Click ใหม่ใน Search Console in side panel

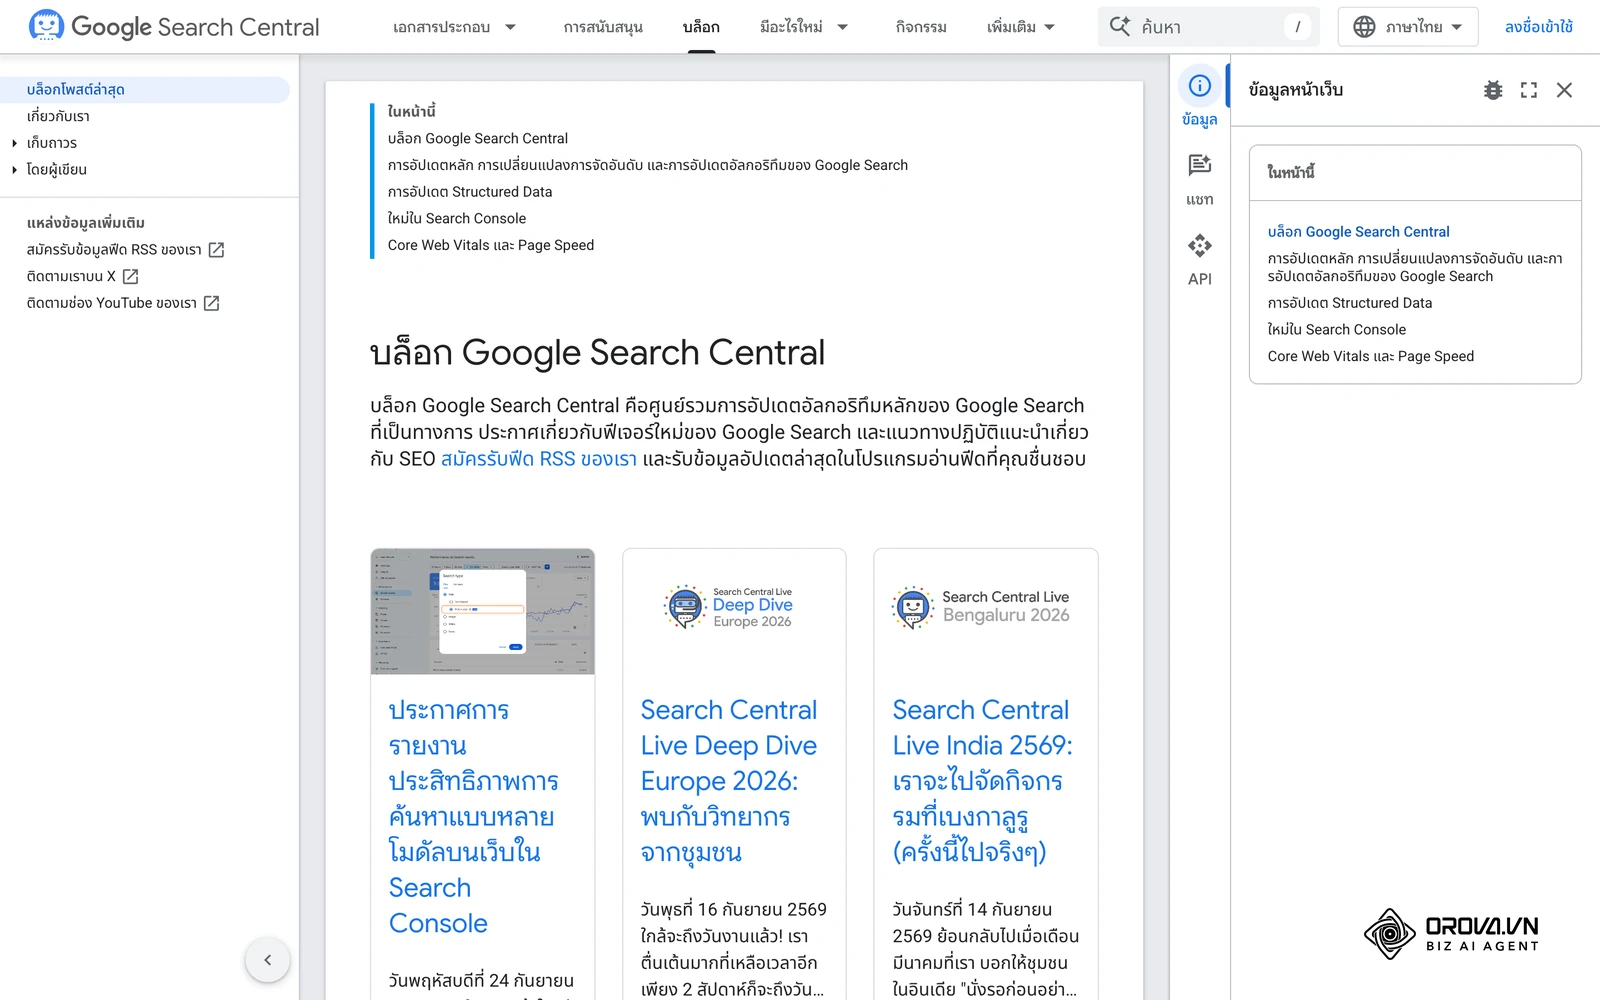point(1337,330)
